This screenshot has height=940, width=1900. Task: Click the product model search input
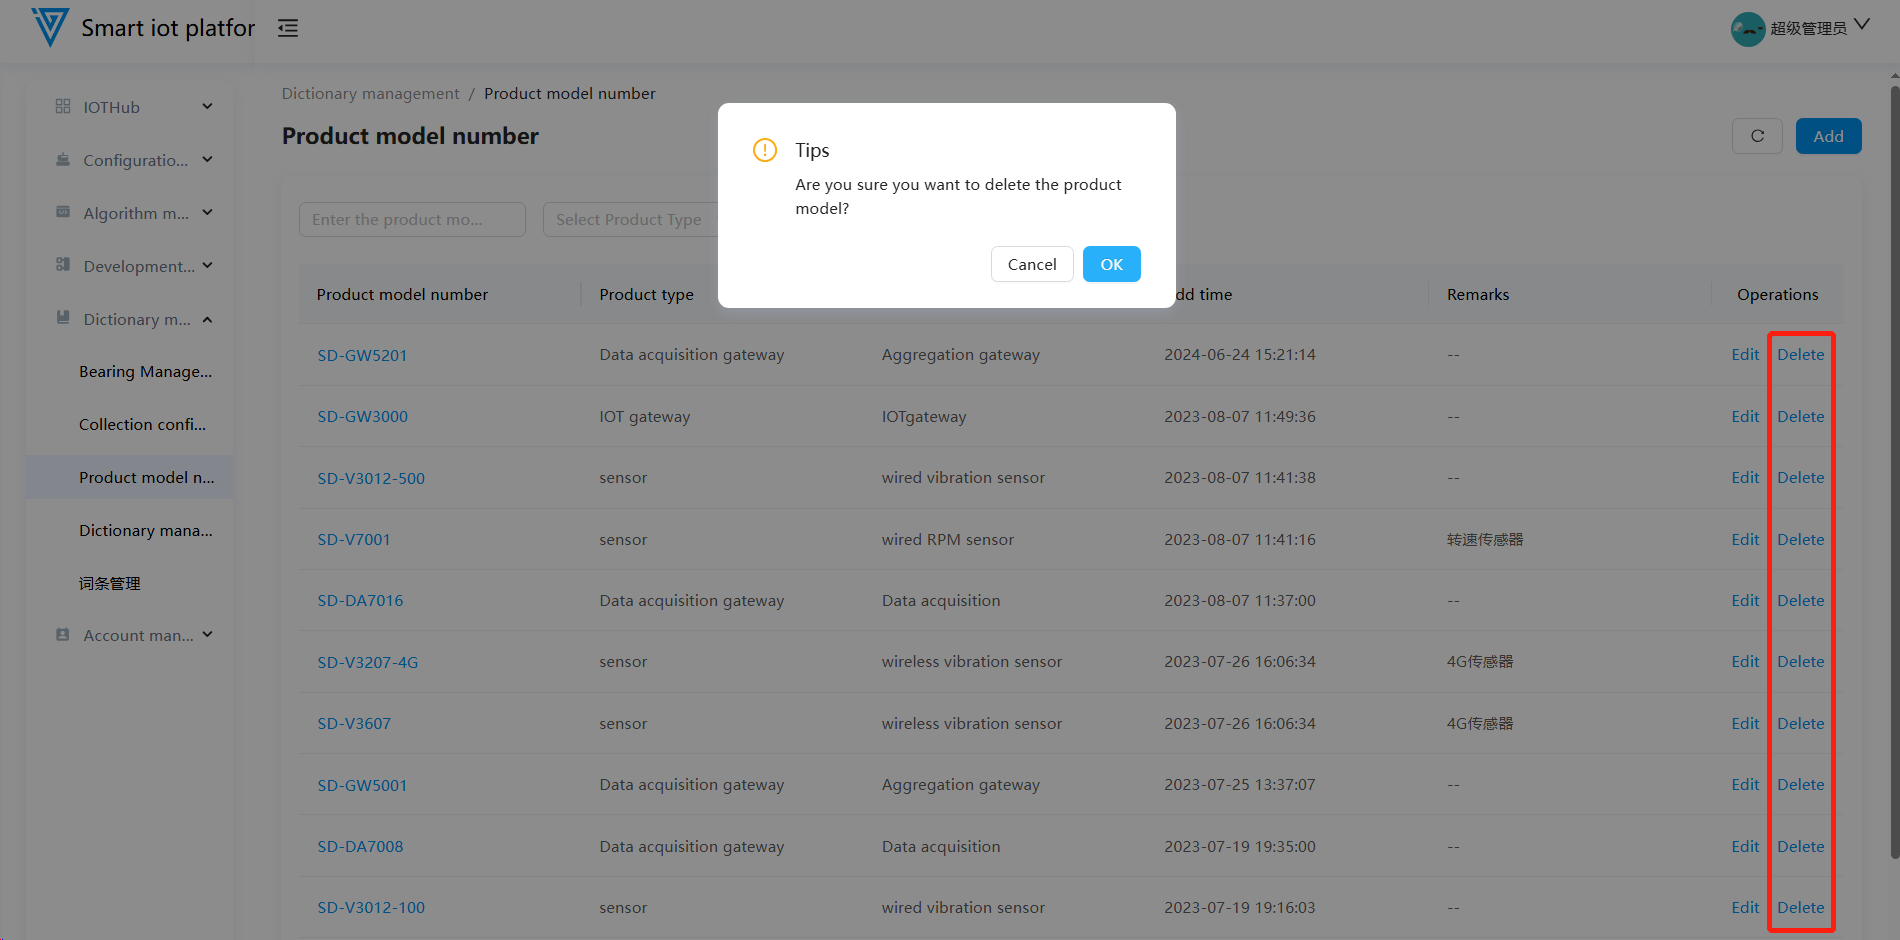click(412, 220)
